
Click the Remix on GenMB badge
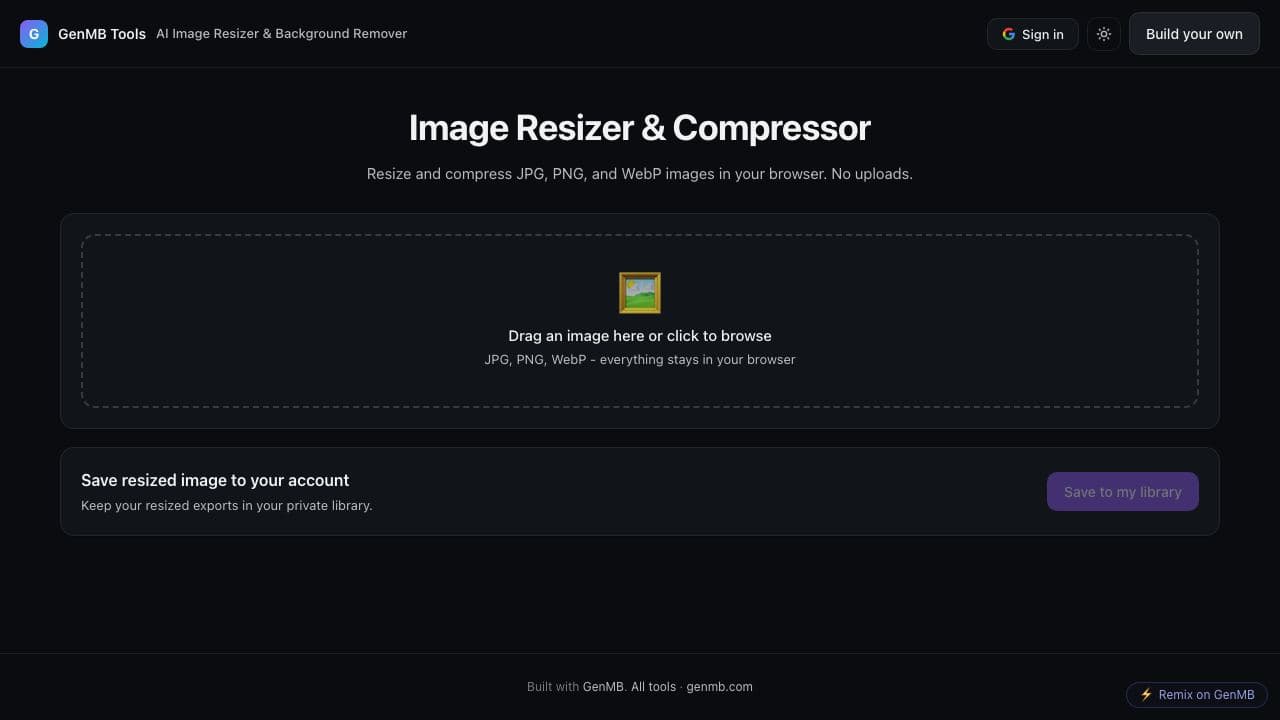point(1197,695)
